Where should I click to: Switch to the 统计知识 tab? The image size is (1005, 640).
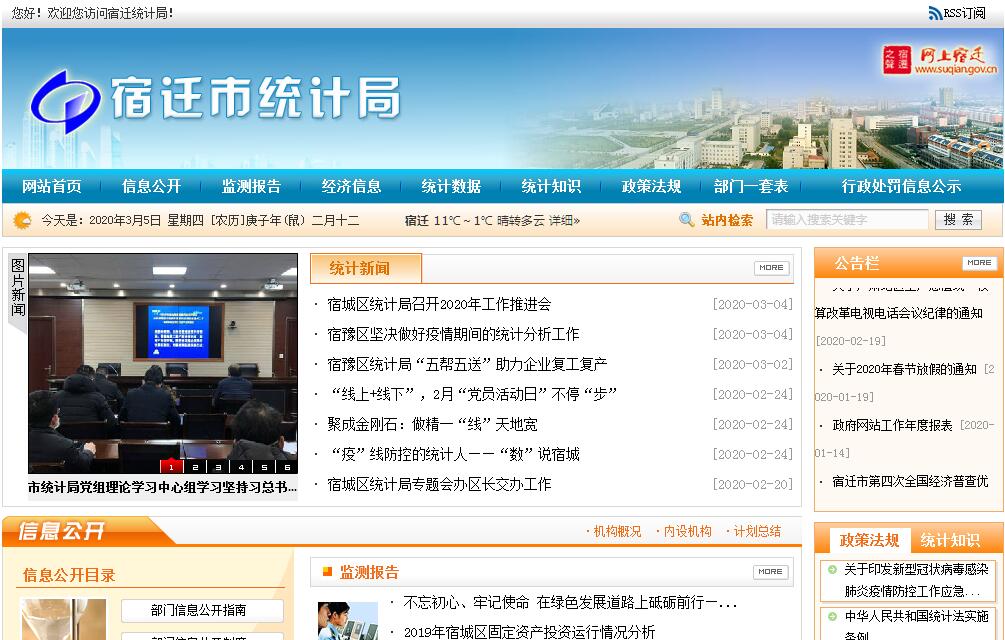950,540
